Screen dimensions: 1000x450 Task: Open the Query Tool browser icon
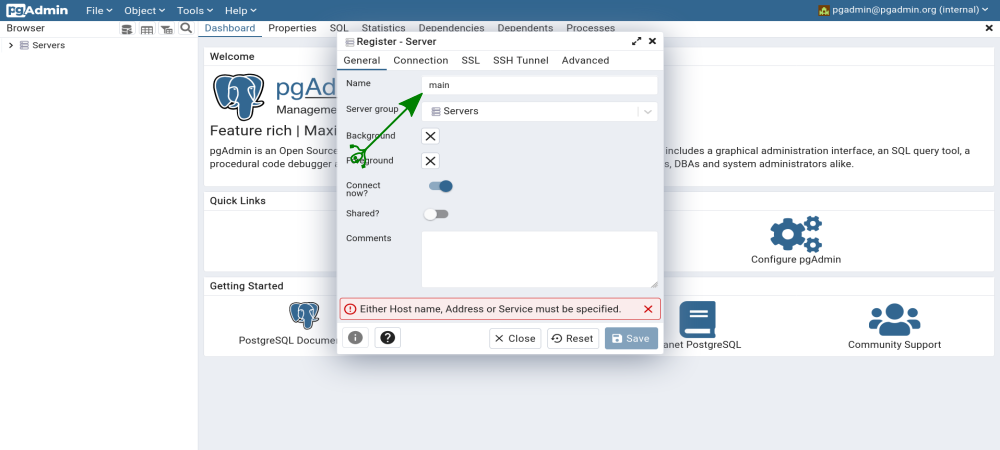[x=127, y=29]
